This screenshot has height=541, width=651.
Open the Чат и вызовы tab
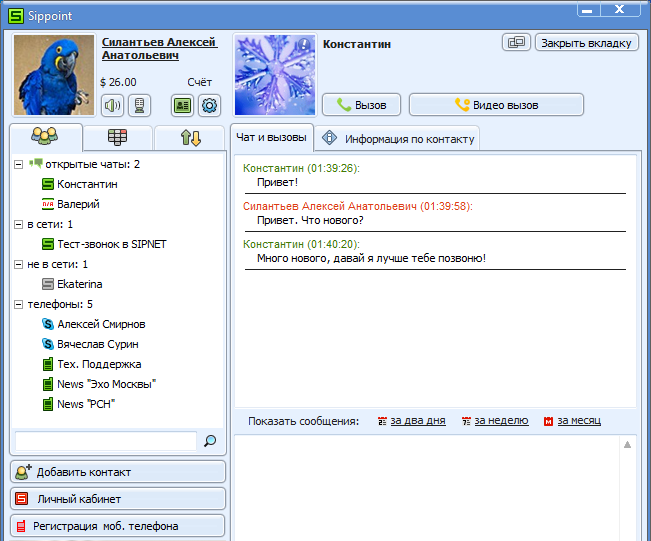pos(272,137)
